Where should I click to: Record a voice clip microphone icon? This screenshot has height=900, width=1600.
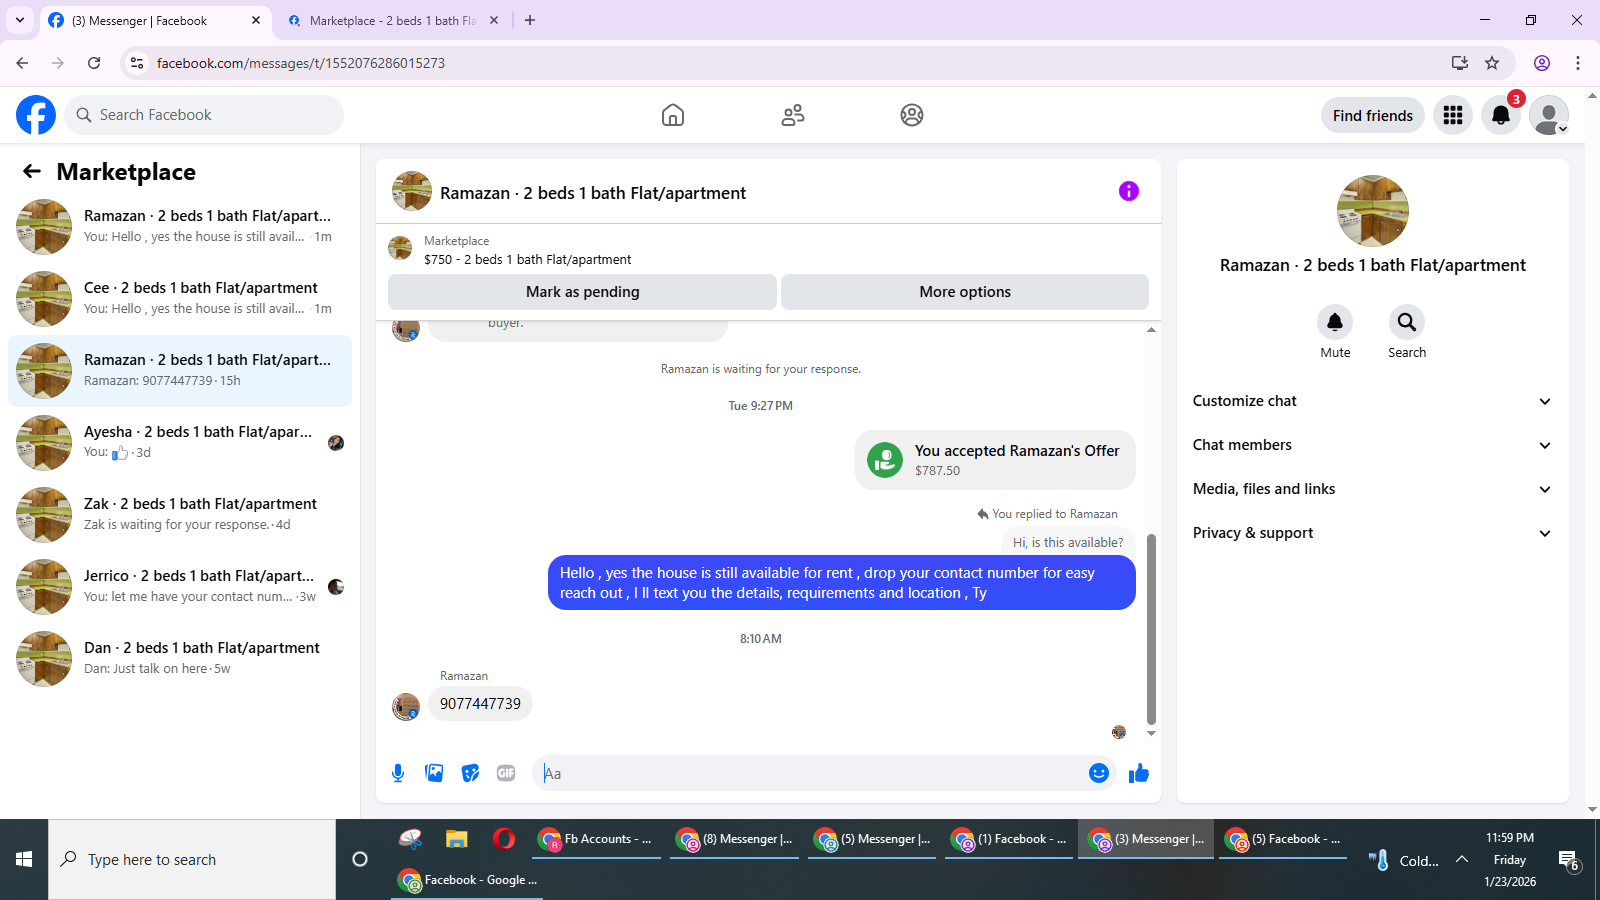point(398,773)
